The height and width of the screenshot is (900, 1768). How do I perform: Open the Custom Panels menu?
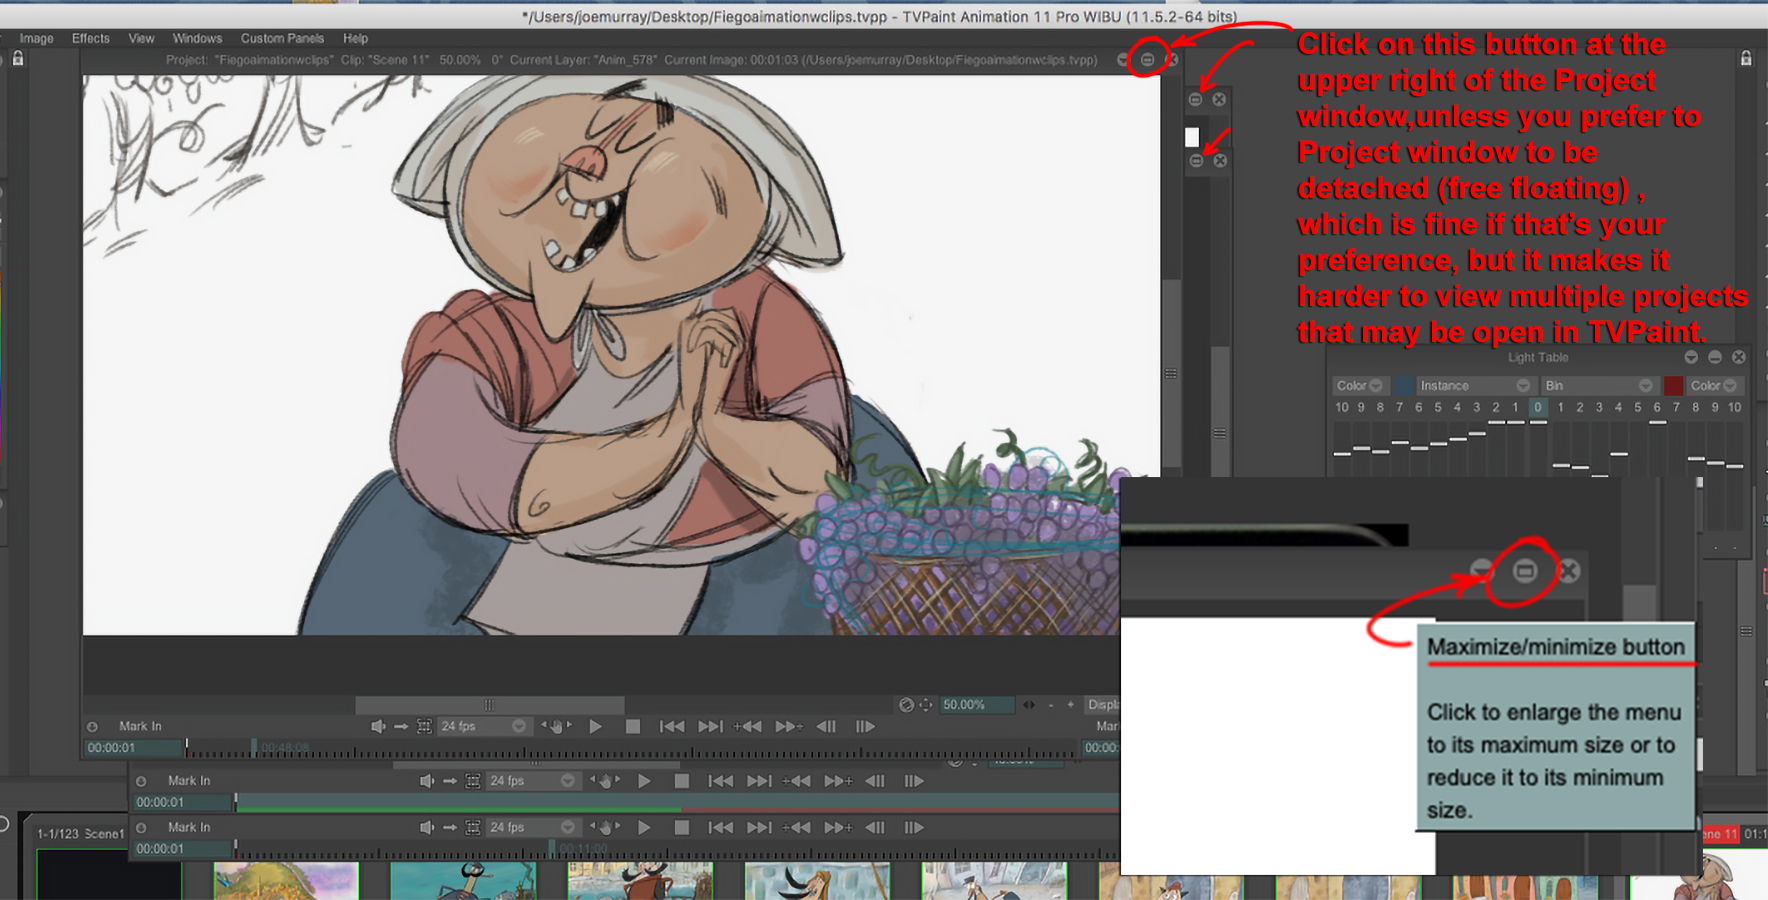click(282, 38)
